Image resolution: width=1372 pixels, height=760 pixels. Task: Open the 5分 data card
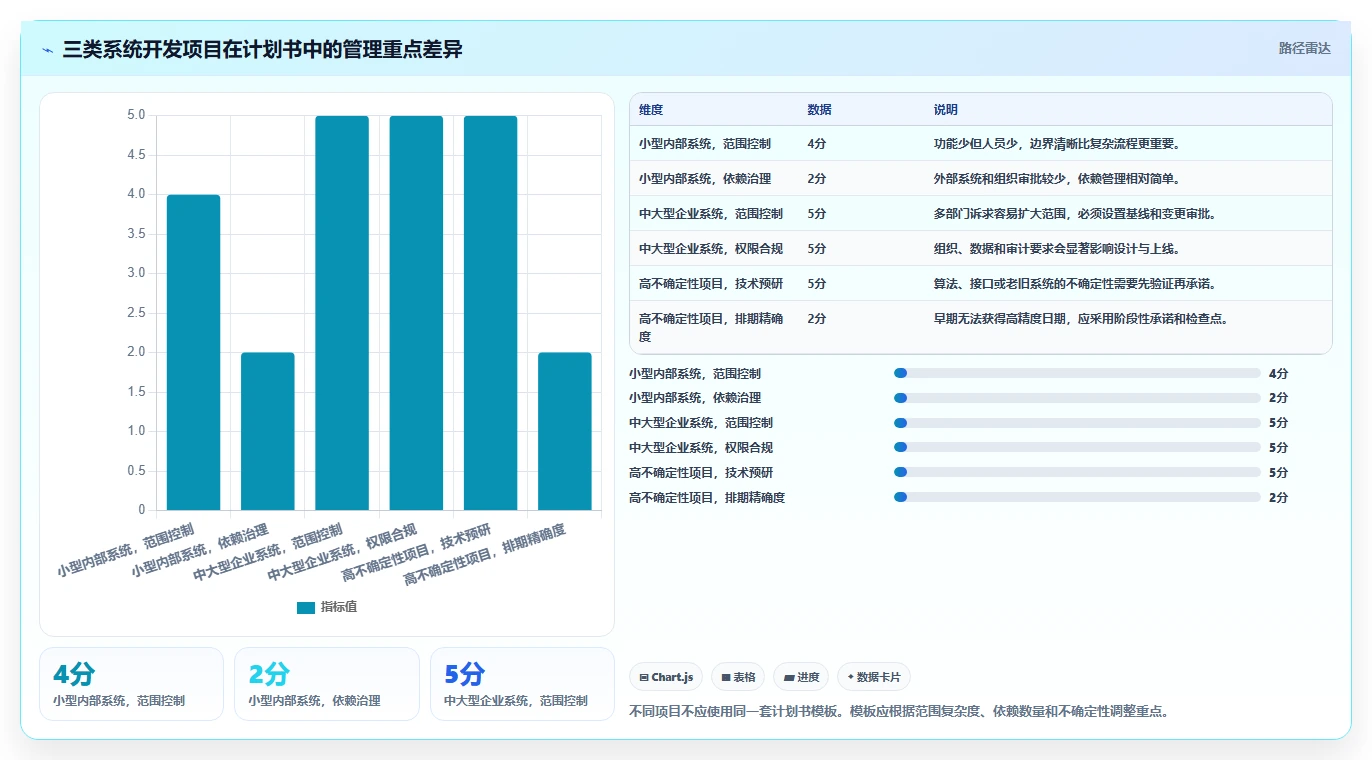click(x=522, y=684)
